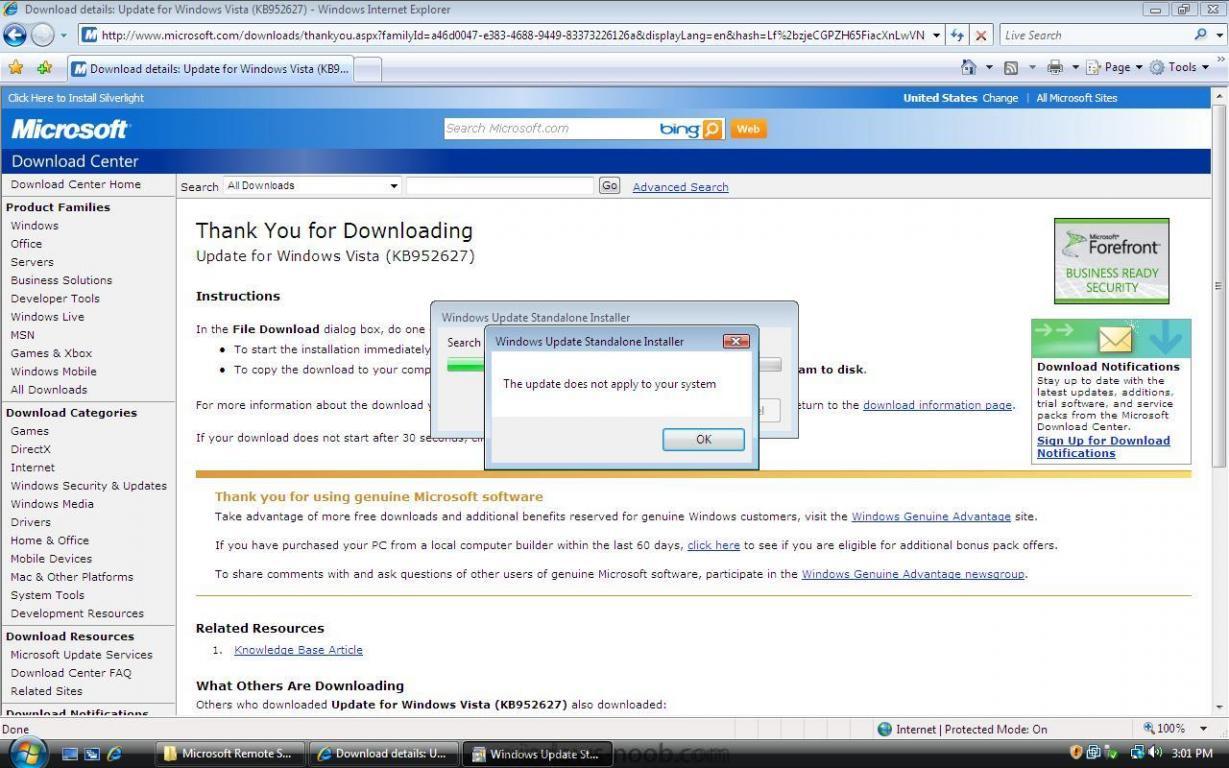Open a new blank browser tab
The width and height of the screenshot is (1229, 768).
click(368, 69)
